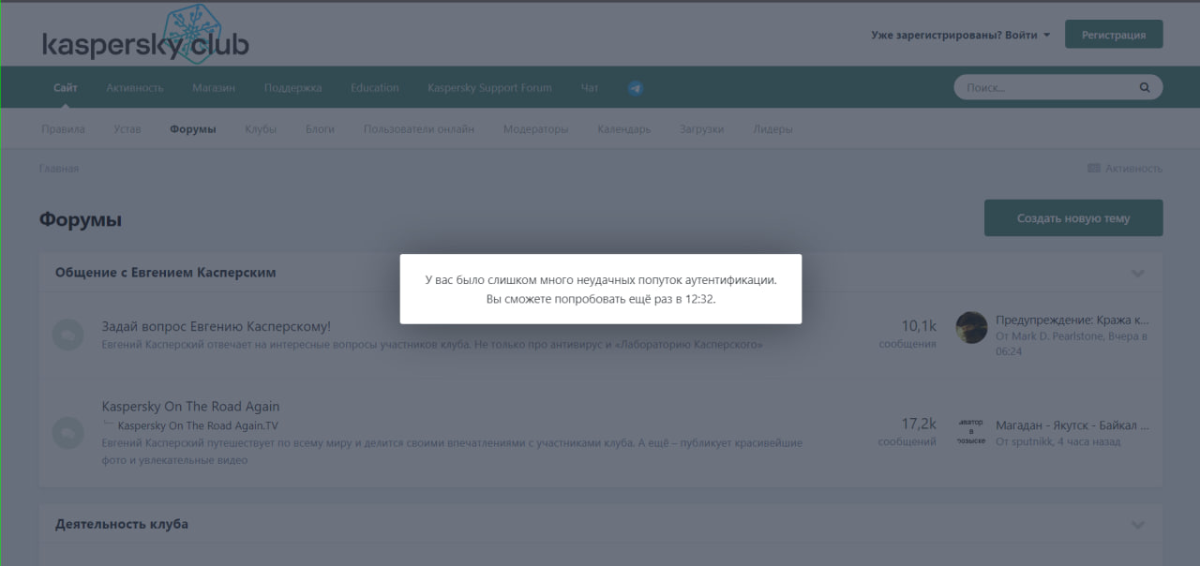Image resolution: width=1200 pixels, height=566 pixels.
Task: Go to Правила submenu link
Action: (x=63, y=129)
